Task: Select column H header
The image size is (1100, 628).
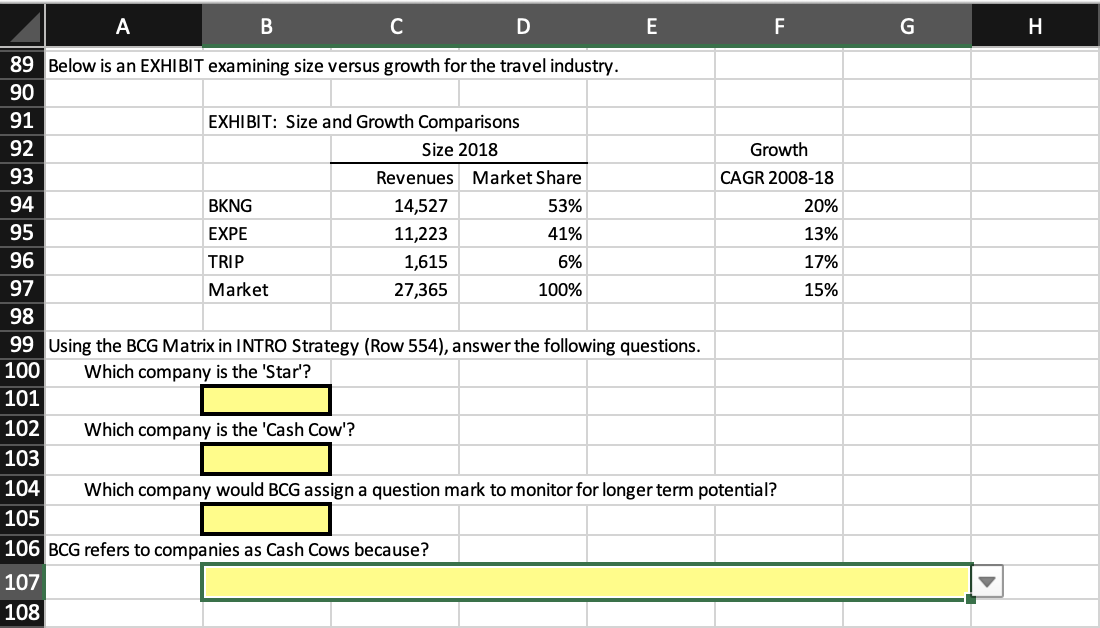Action: (1035, 26)
